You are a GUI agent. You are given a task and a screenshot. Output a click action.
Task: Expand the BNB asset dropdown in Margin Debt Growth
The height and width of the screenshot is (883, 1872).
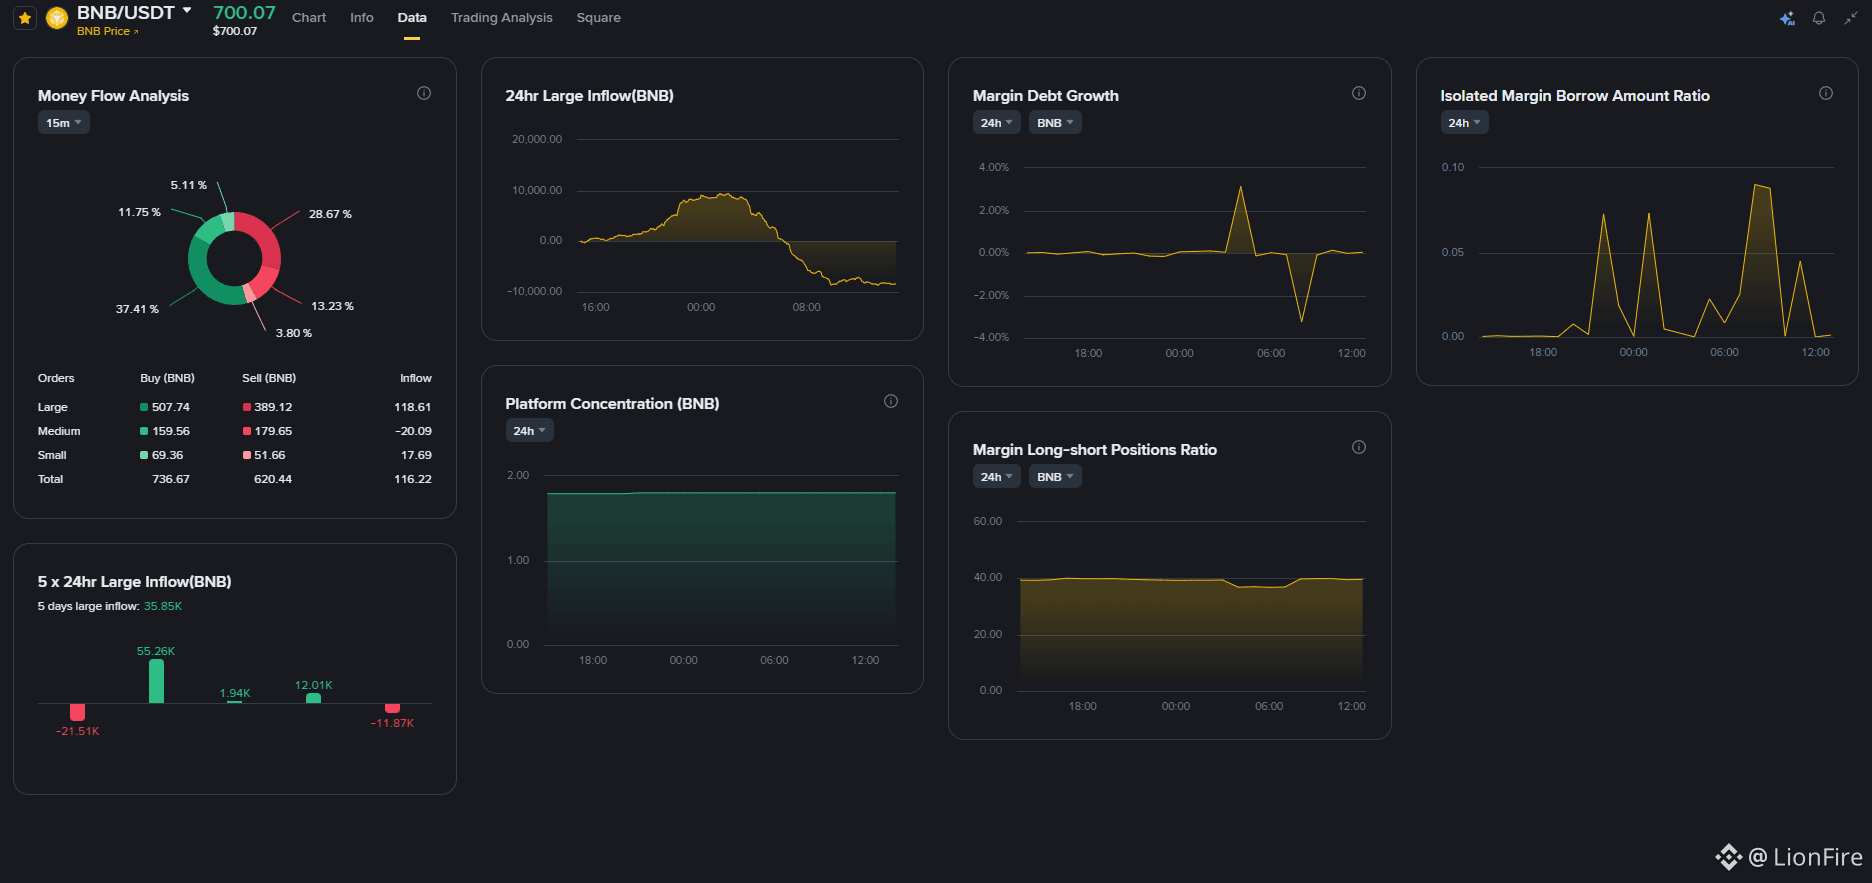[1055, 123]
